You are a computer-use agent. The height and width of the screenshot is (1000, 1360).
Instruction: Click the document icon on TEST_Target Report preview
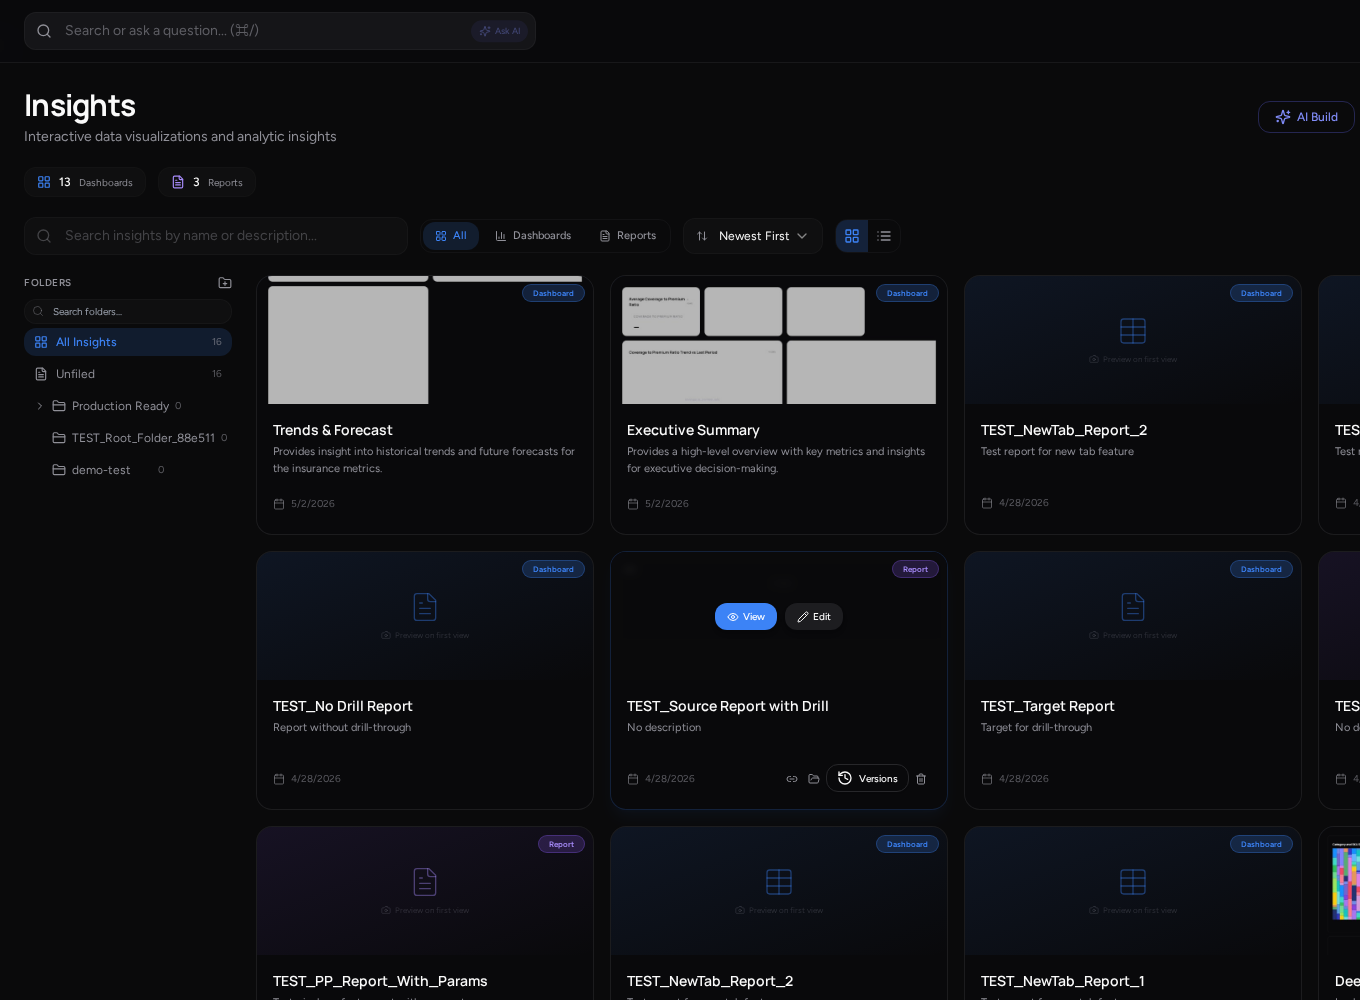pos(1133,606)
